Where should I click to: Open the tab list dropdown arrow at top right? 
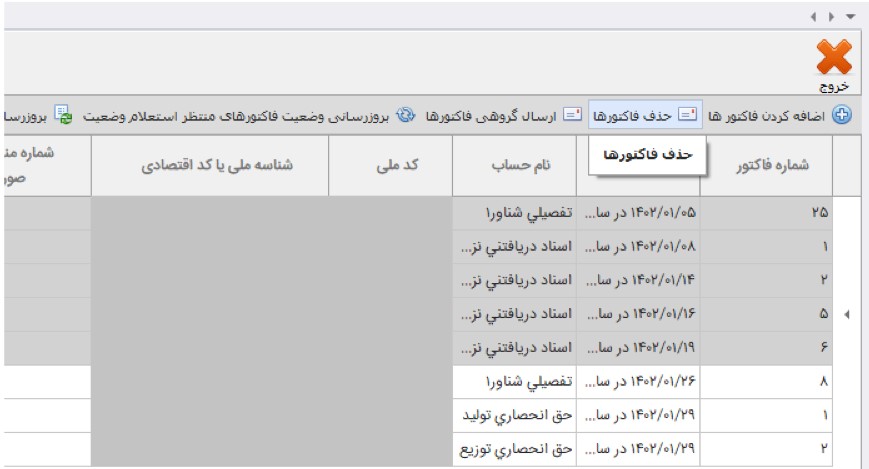point(851,17)
